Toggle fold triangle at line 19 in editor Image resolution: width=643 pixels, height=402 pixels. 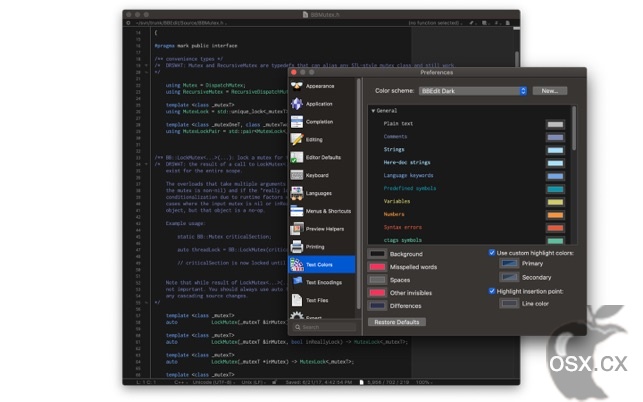coord(146,65)
